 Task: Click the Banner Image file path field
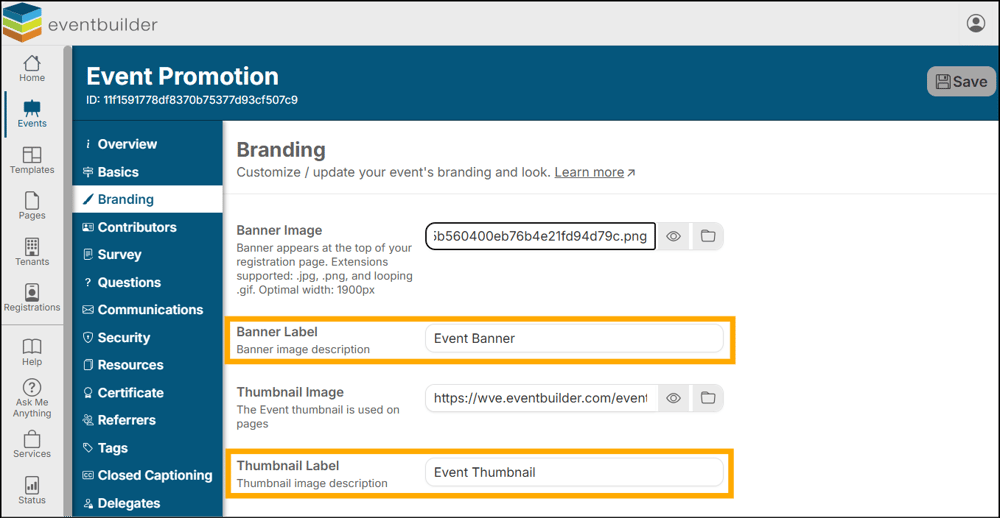pos(540,237)
